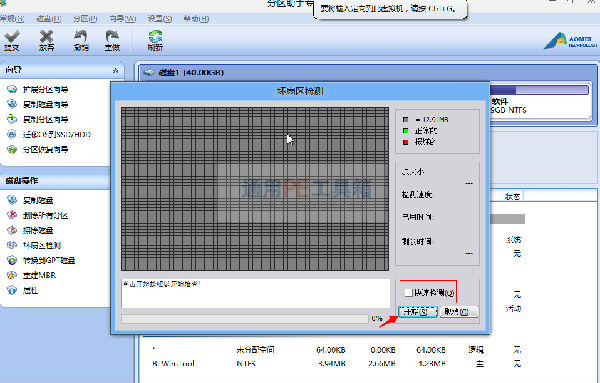
Task: Launch Migrate OS to SSD/HDD wizard
Action: [x=57, y=134]
